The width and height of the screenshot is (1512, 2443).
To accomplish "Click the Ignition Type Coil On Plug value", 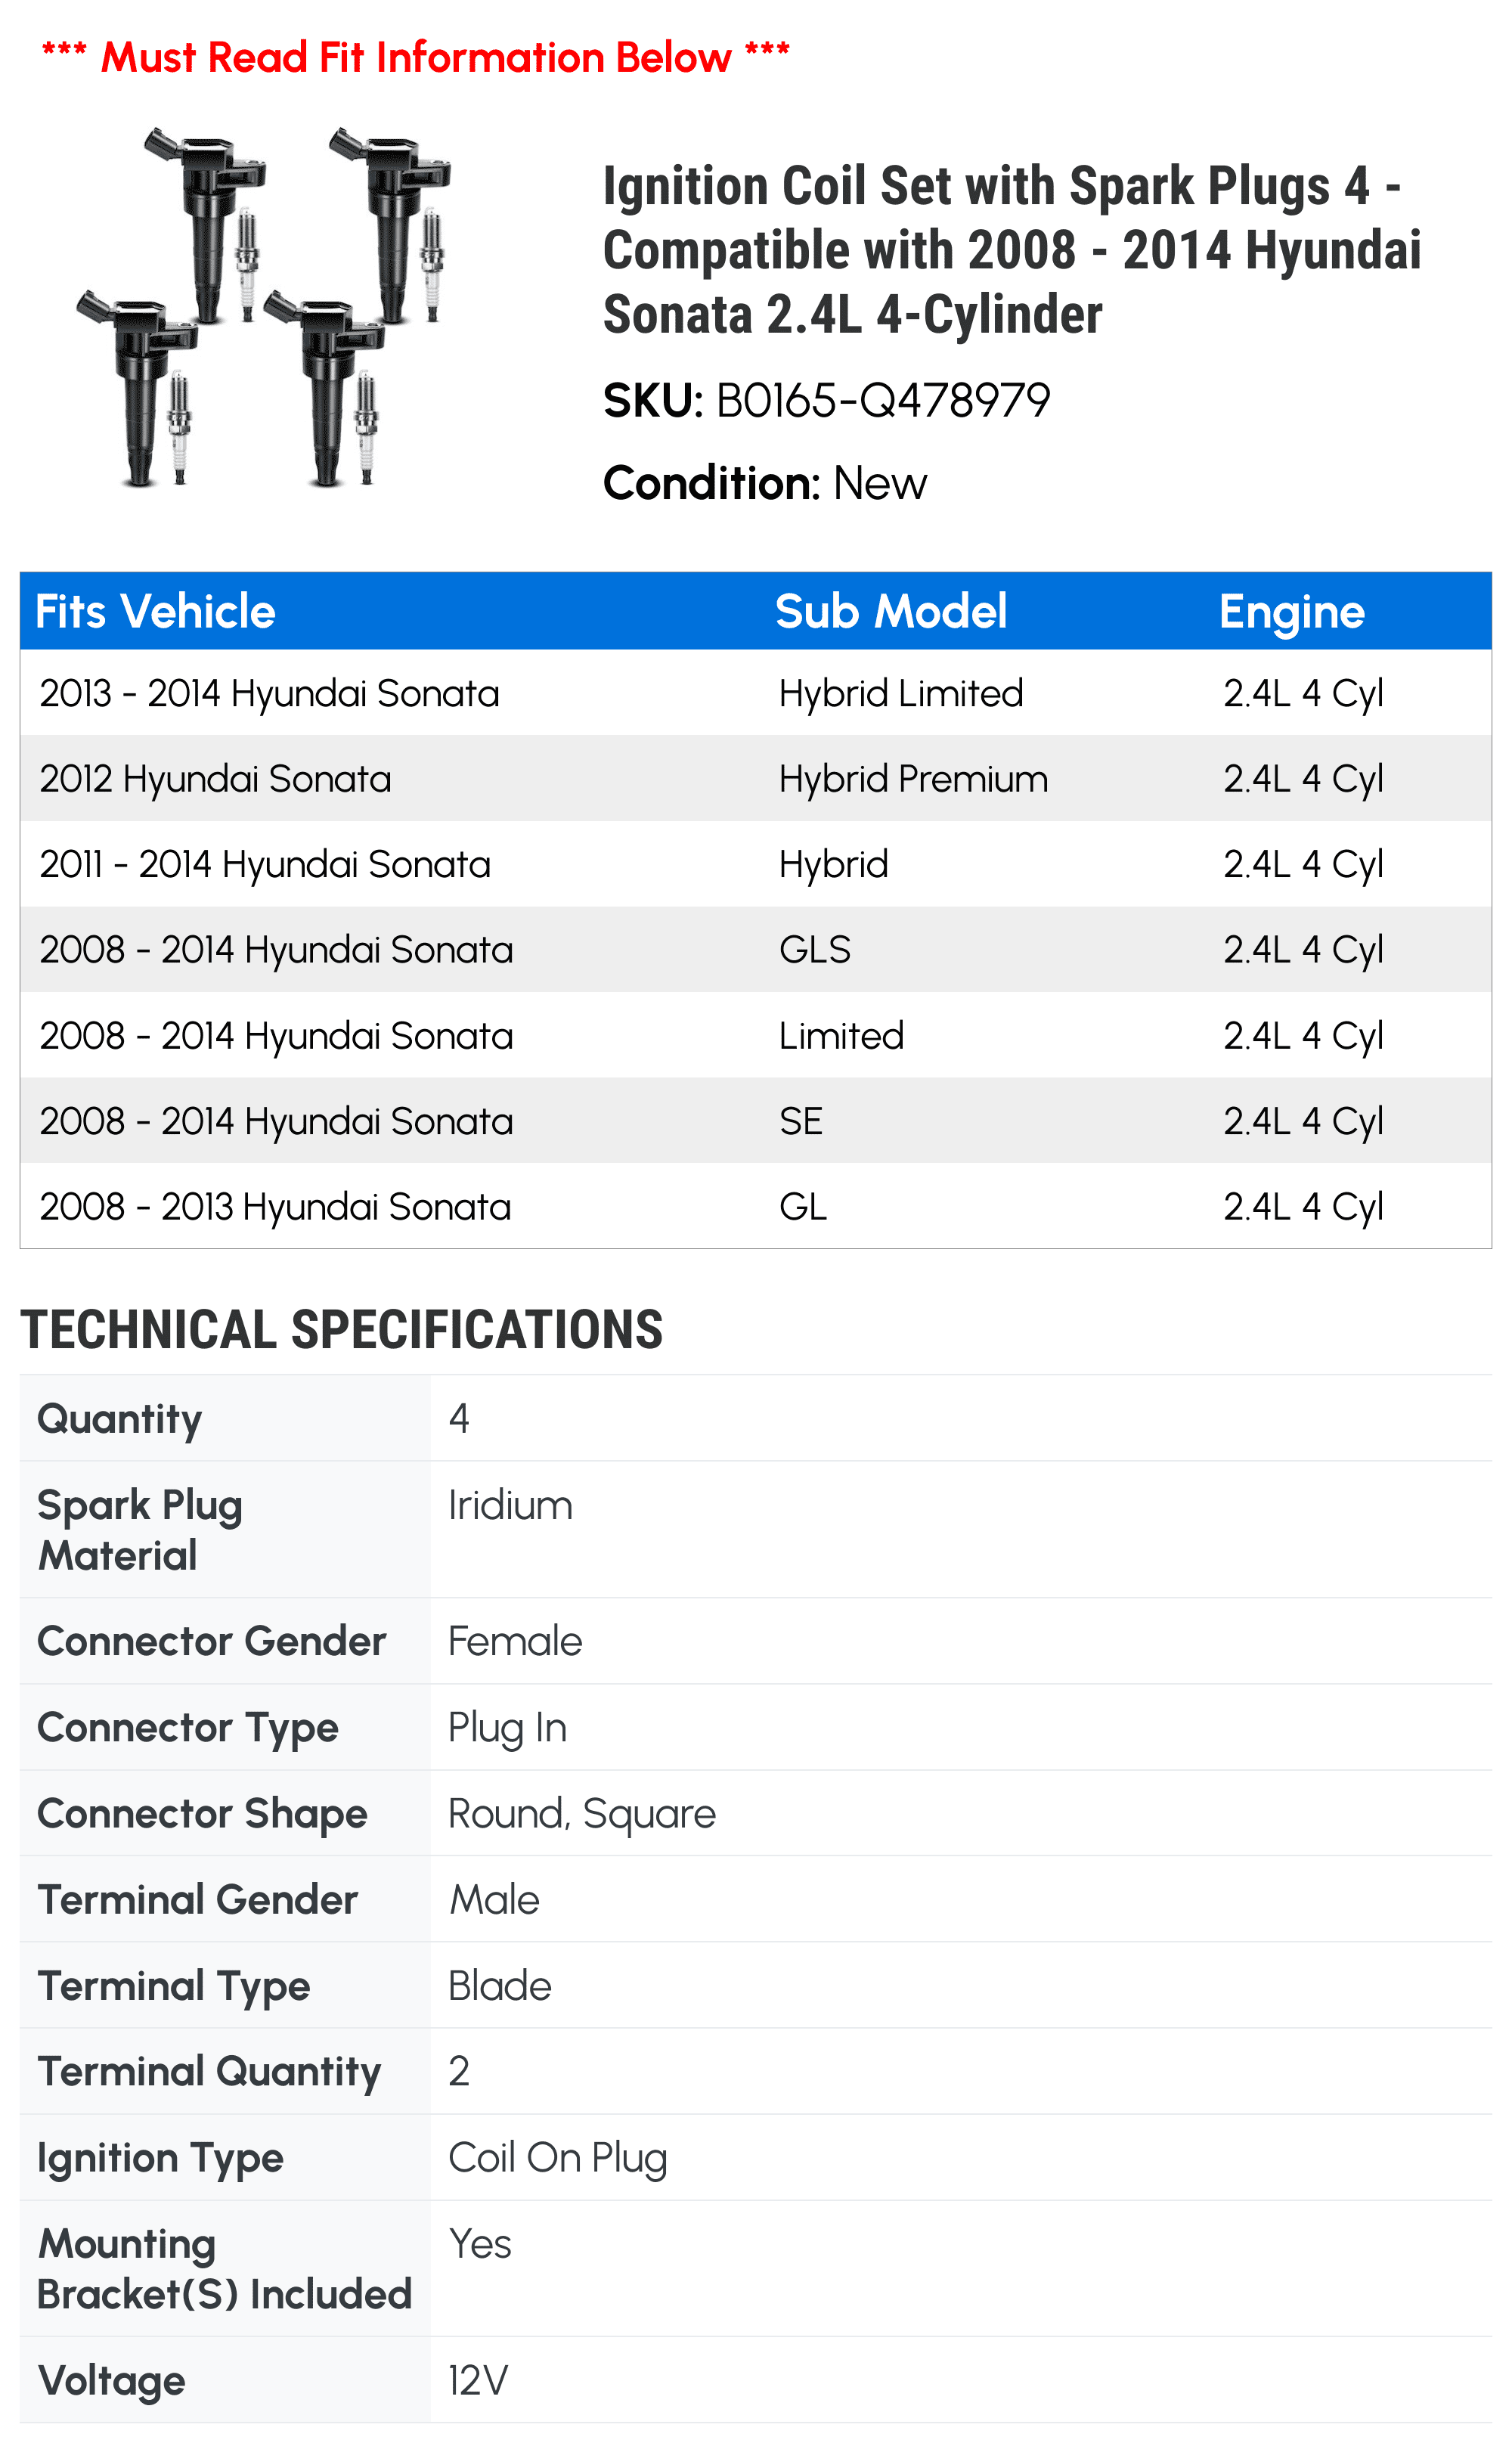I will [558, 2158].
